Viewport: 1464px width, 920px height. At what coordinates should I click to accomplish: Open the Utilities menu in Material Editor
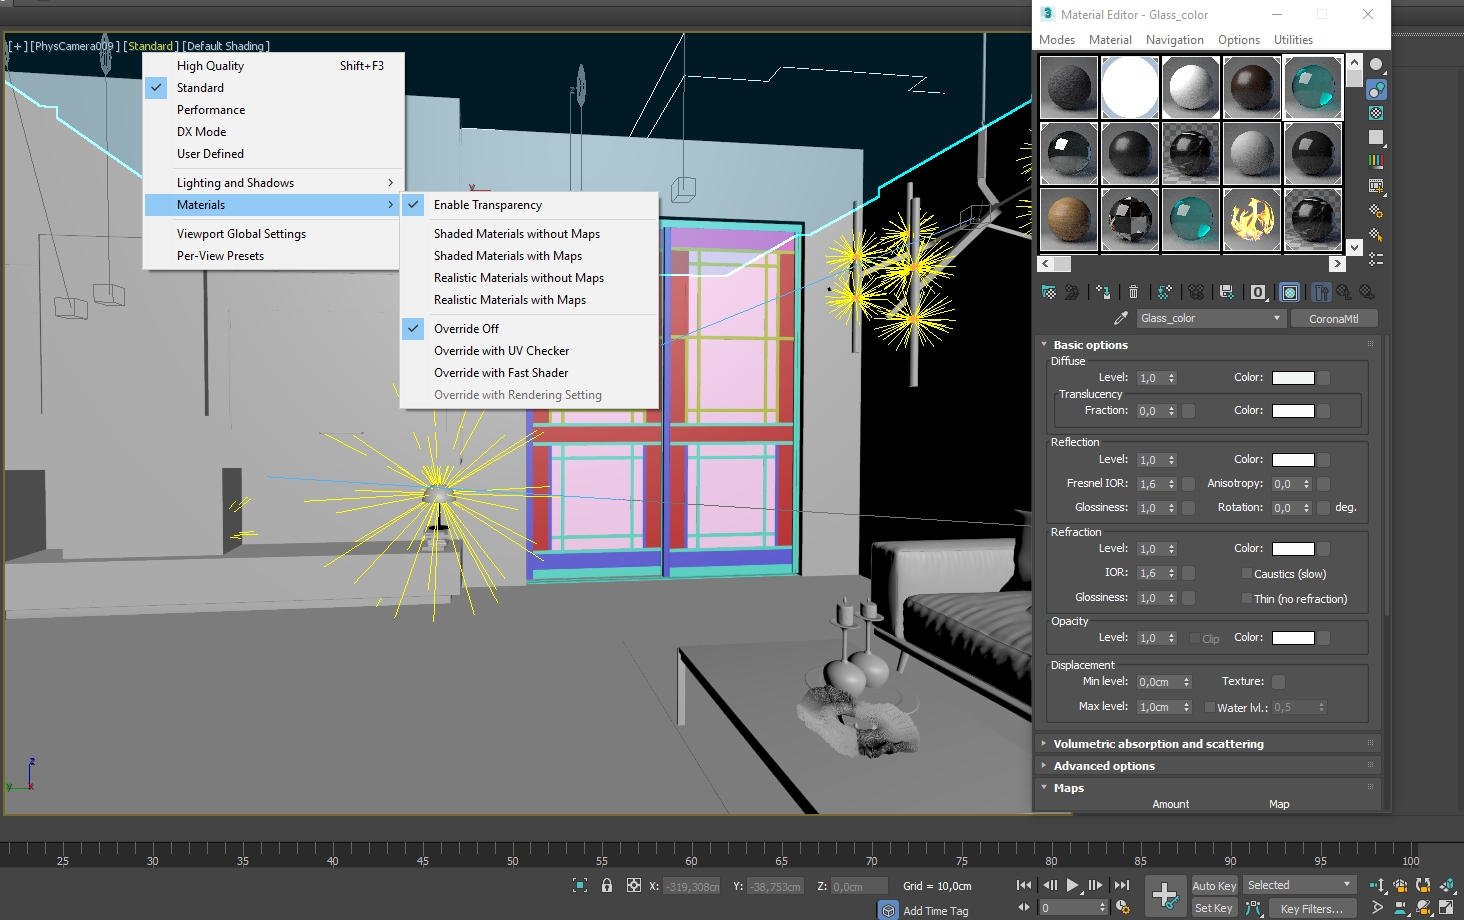click(x=1293, y=40)
